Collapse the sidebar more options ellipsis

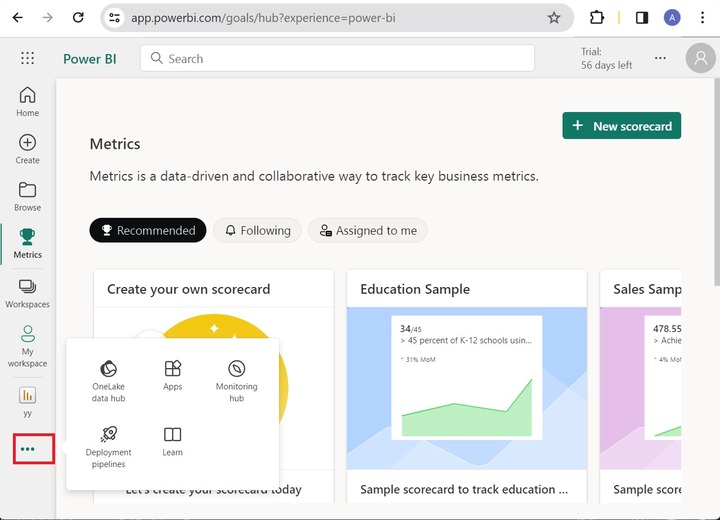(28, 449)
